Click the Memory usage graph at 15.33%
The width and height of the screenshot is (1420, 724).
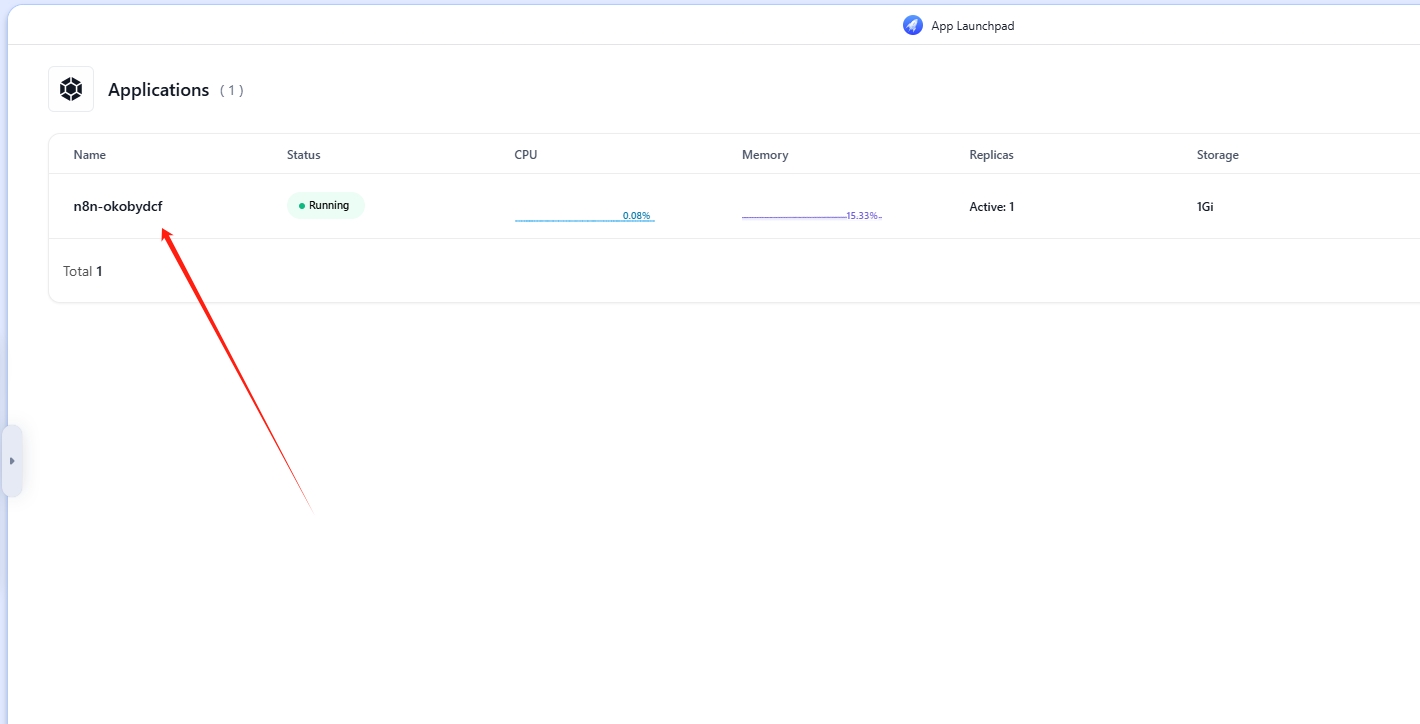pos(811,216)
